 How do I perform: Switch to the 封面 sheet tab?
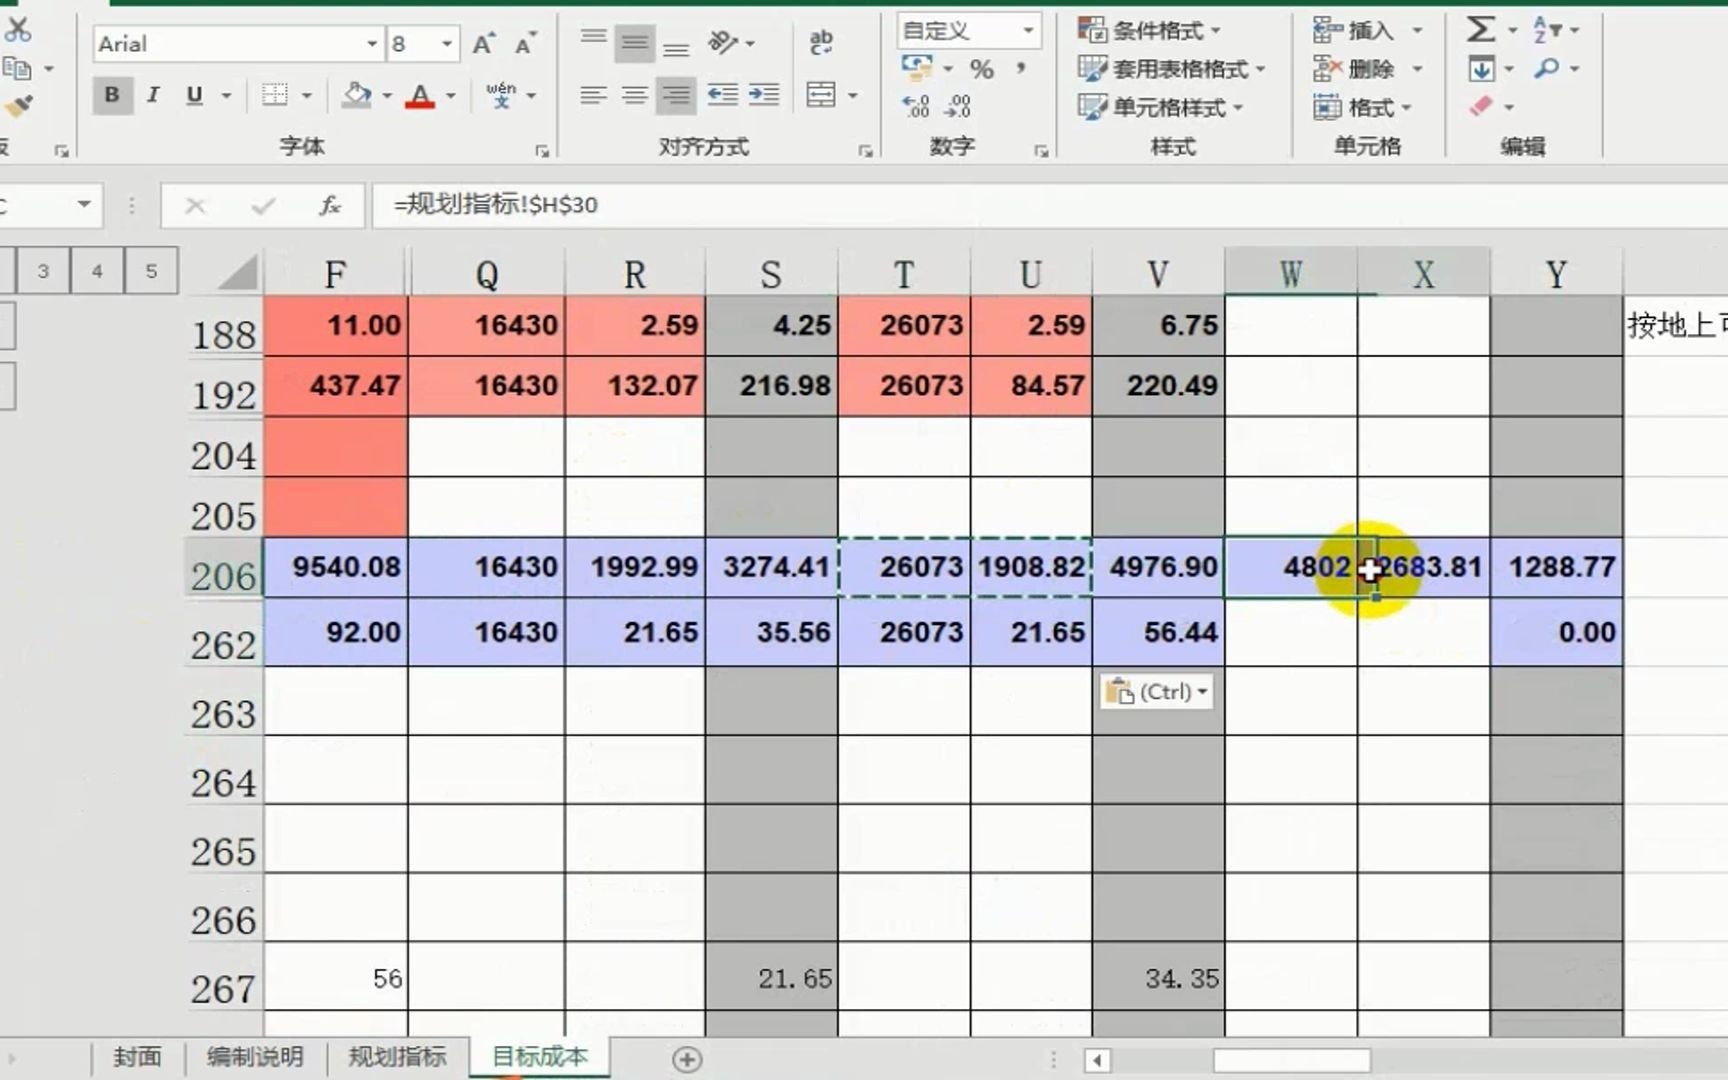[x=137, y=1057]
